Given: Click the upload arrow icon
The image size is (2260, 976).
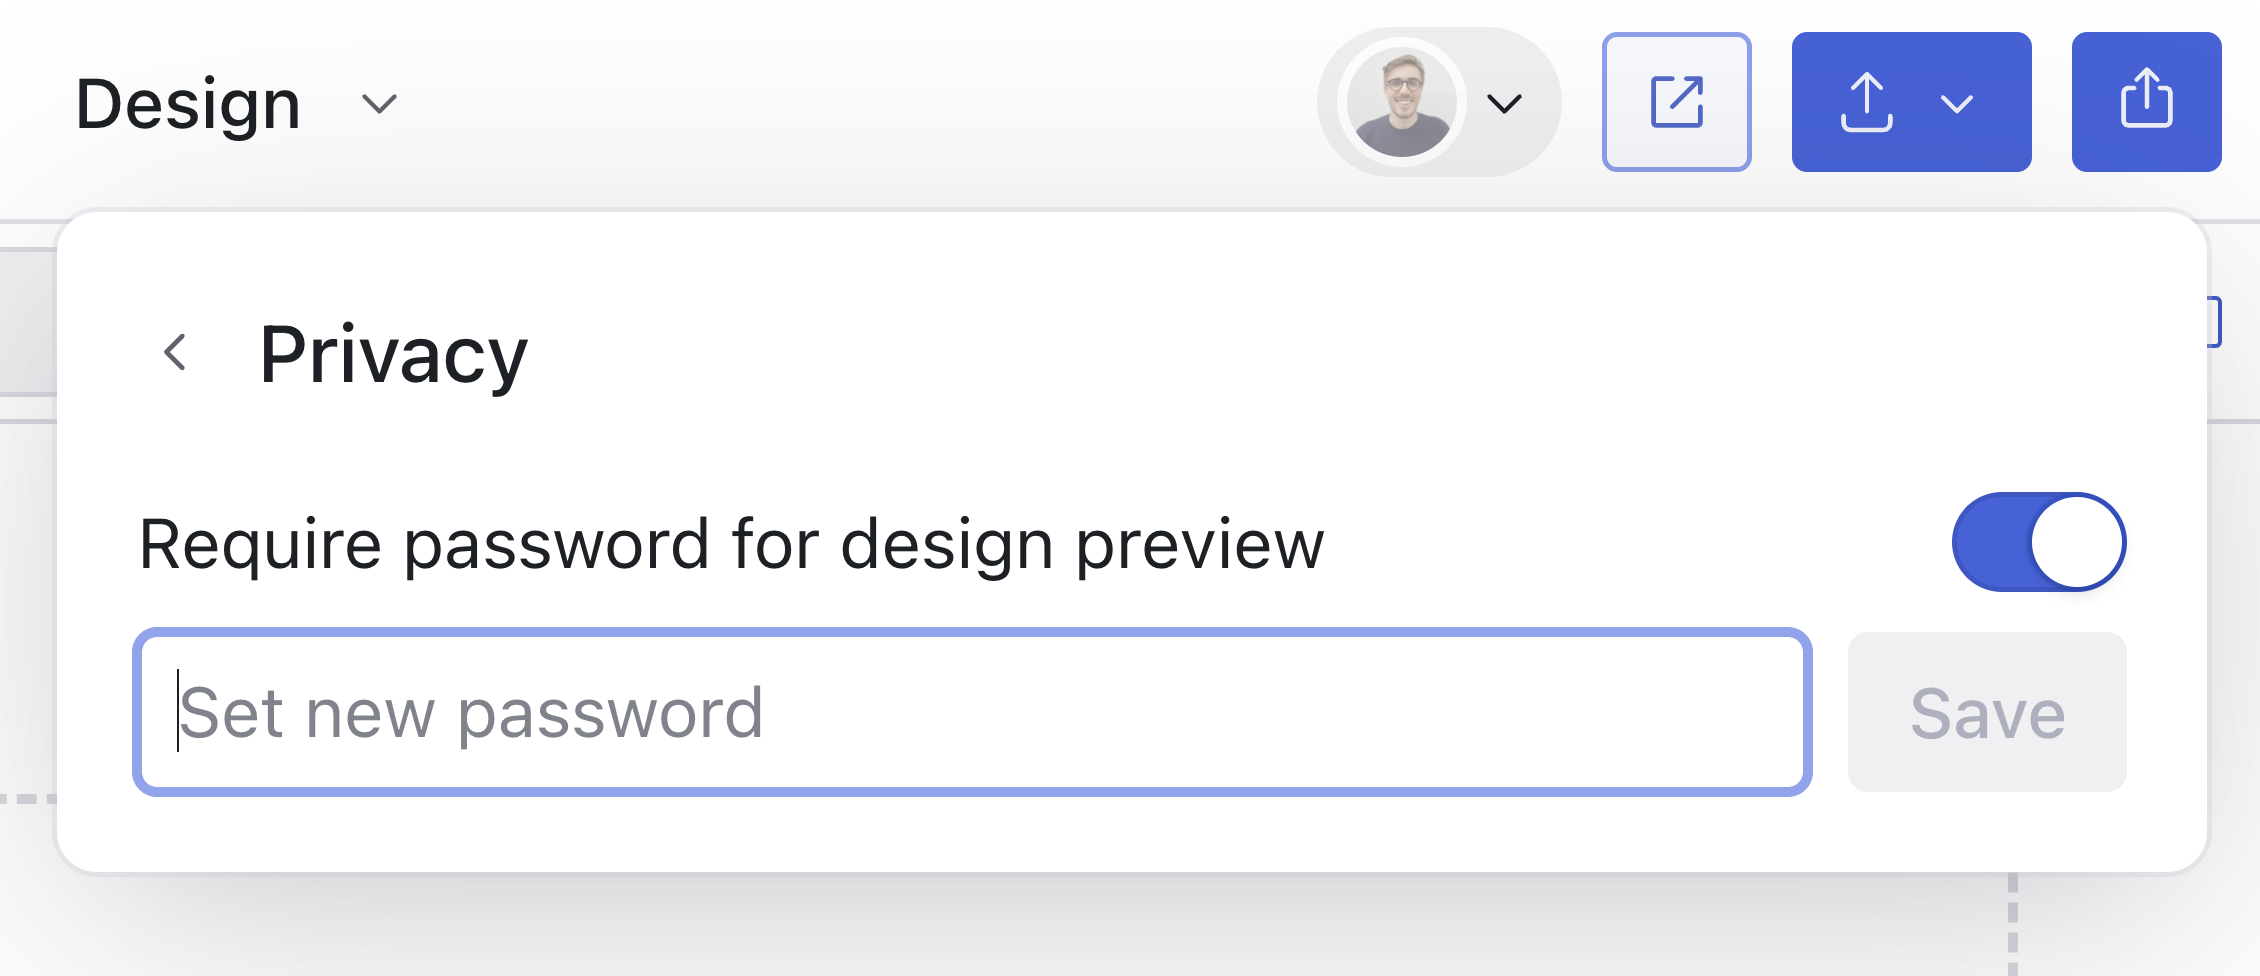Looking at the screenshot, I should pos(1866,102).
